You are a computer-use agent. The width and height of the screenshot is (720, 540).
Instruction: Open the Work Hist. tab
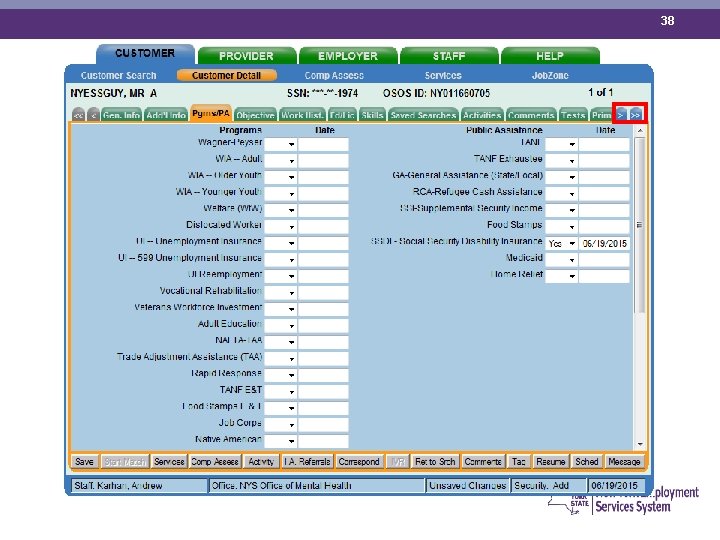[x=302, y=115]
